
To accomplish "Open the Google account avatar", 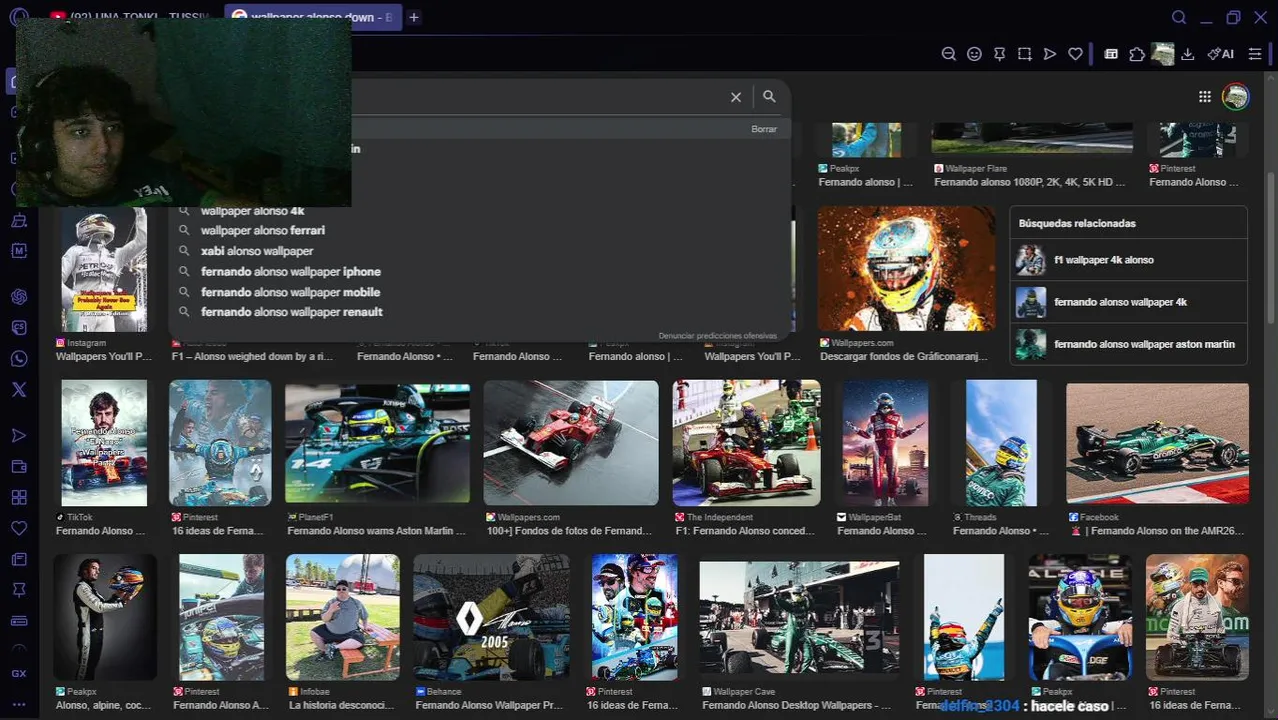I will pos(1236,97).
